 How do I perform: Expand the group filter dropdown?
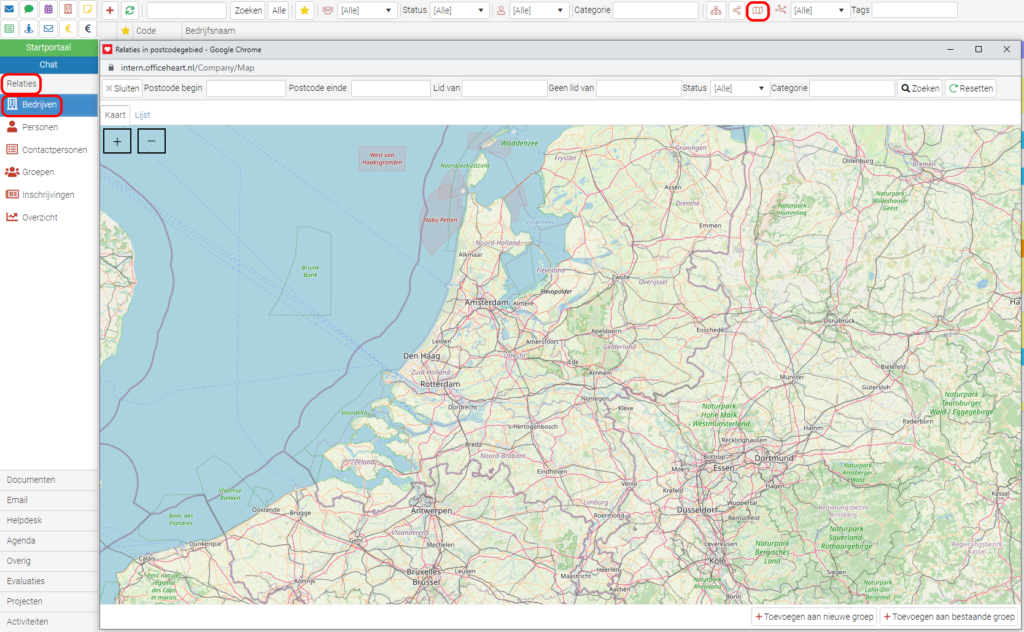tap(366, 10)
